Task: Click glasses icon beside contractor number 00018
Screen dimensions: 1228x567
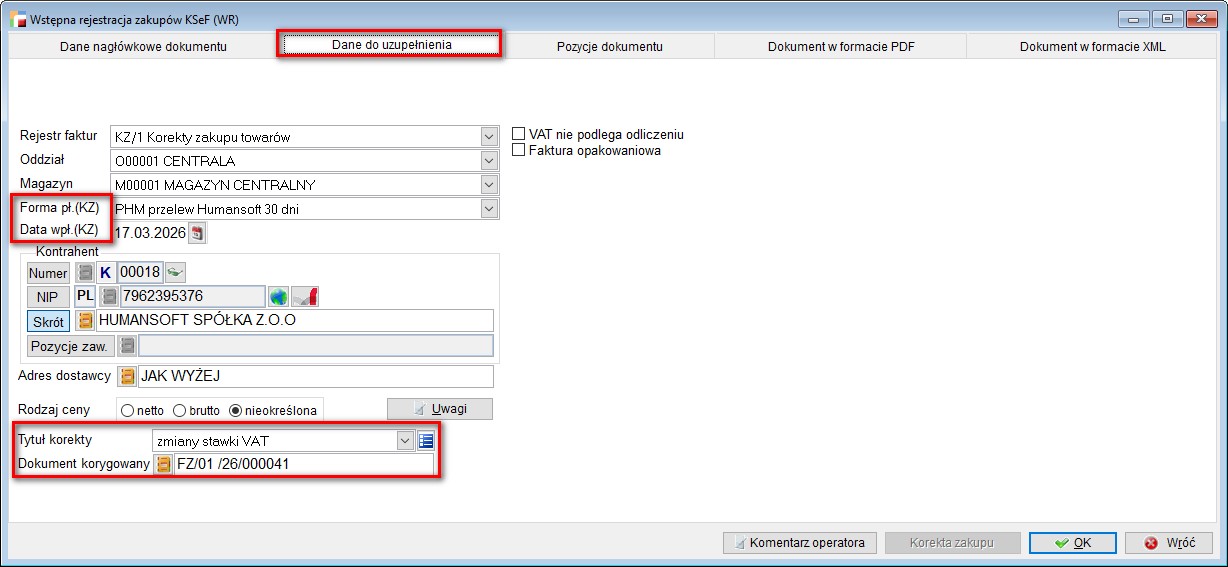Action: coord(176,272)
